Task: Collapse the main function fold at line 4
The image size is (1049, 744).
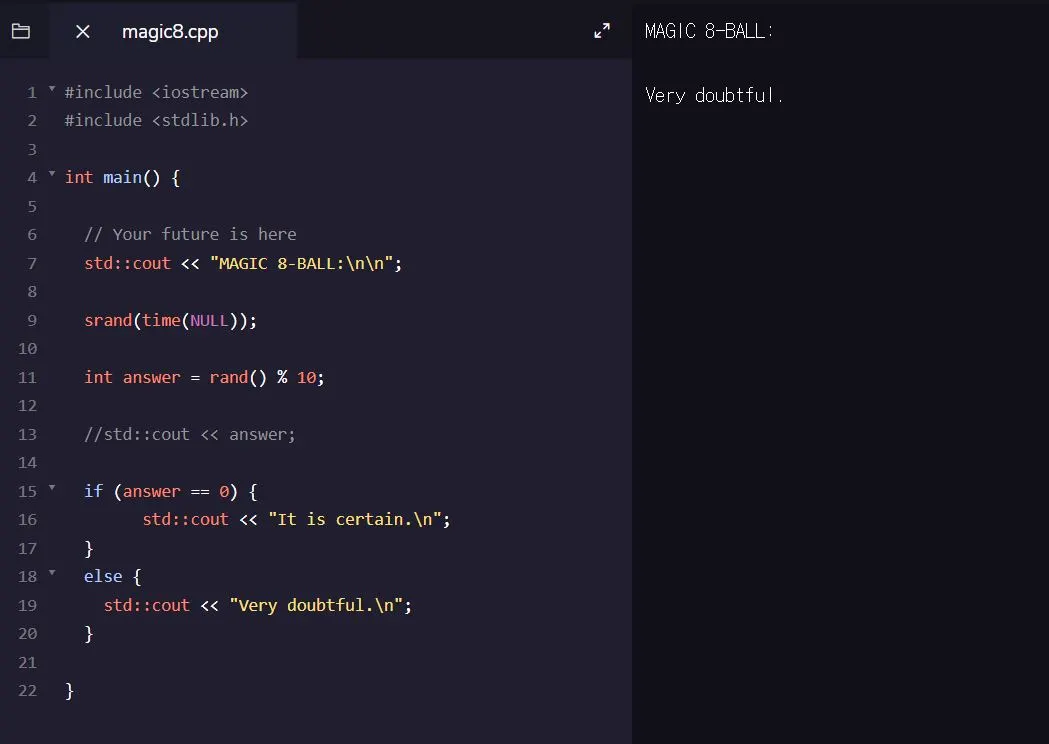Action: (x=52, y=173)
